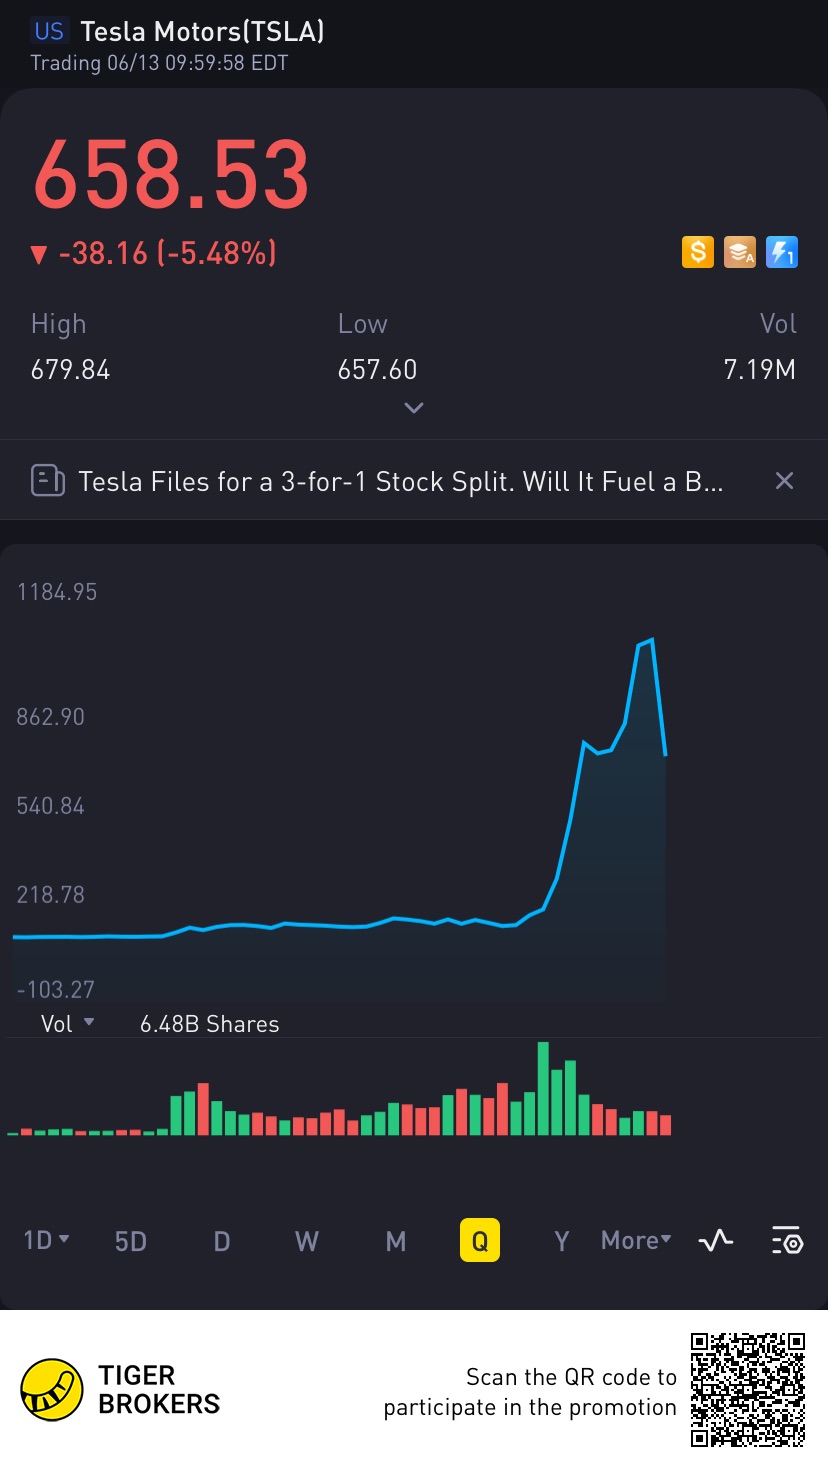This screenshot has width=828, height=1470.
Task: Expand quote details with down chevron
Action: pos(414,408)
